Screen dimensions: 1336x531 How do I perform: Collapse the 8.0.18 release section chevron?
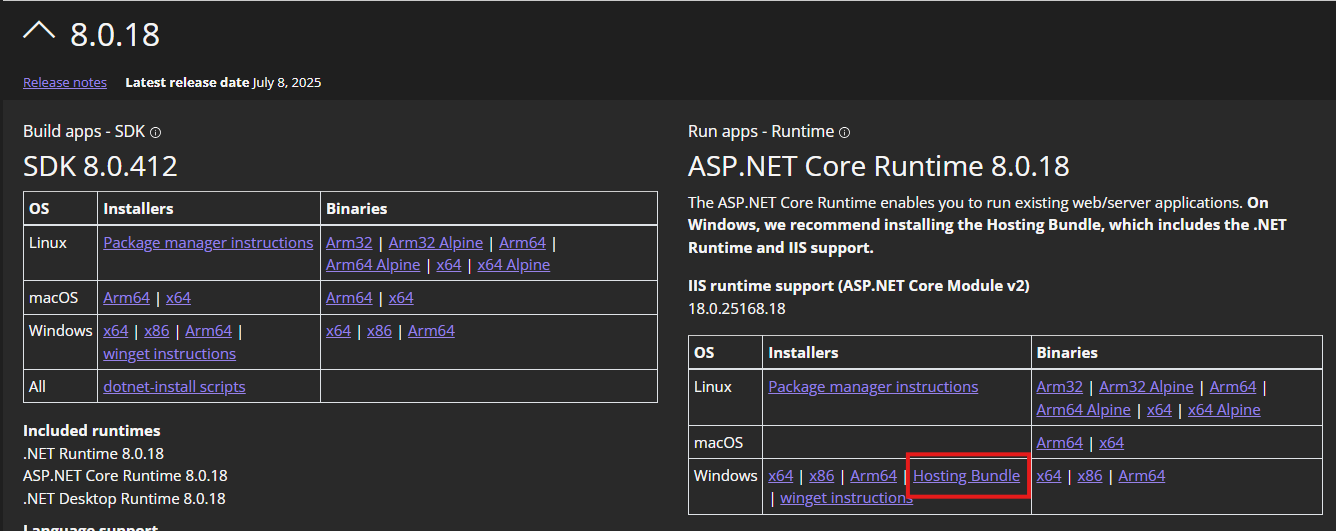click(x=39, y=31)
